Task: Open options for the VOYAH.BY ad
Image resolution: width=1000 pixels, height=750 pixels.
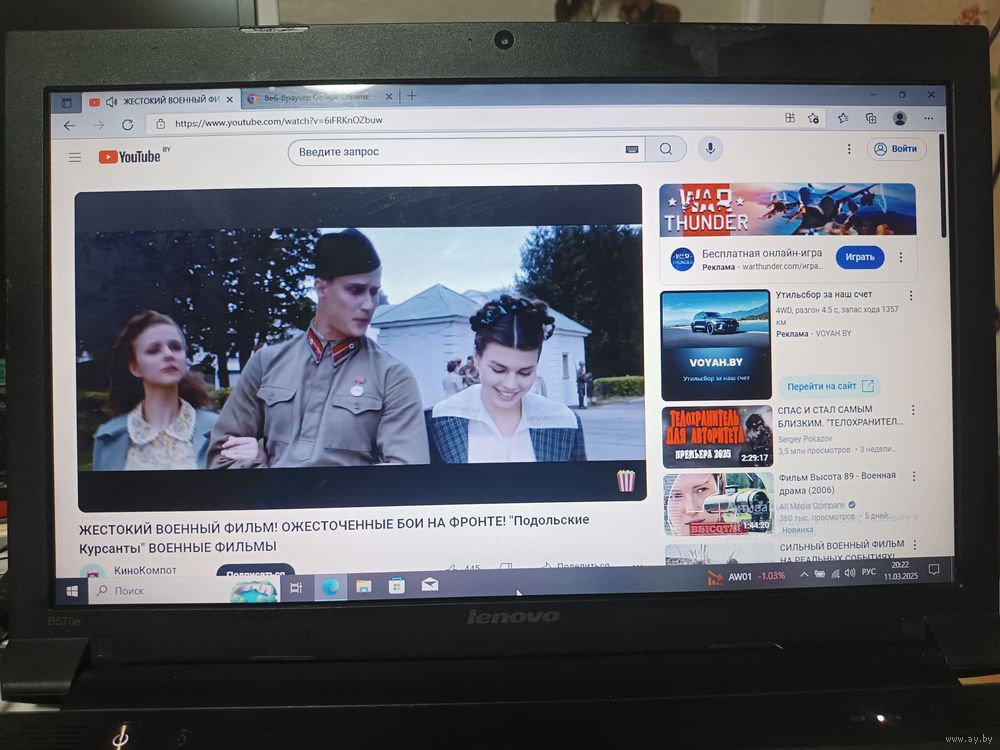Action: (x=911, y=296)
